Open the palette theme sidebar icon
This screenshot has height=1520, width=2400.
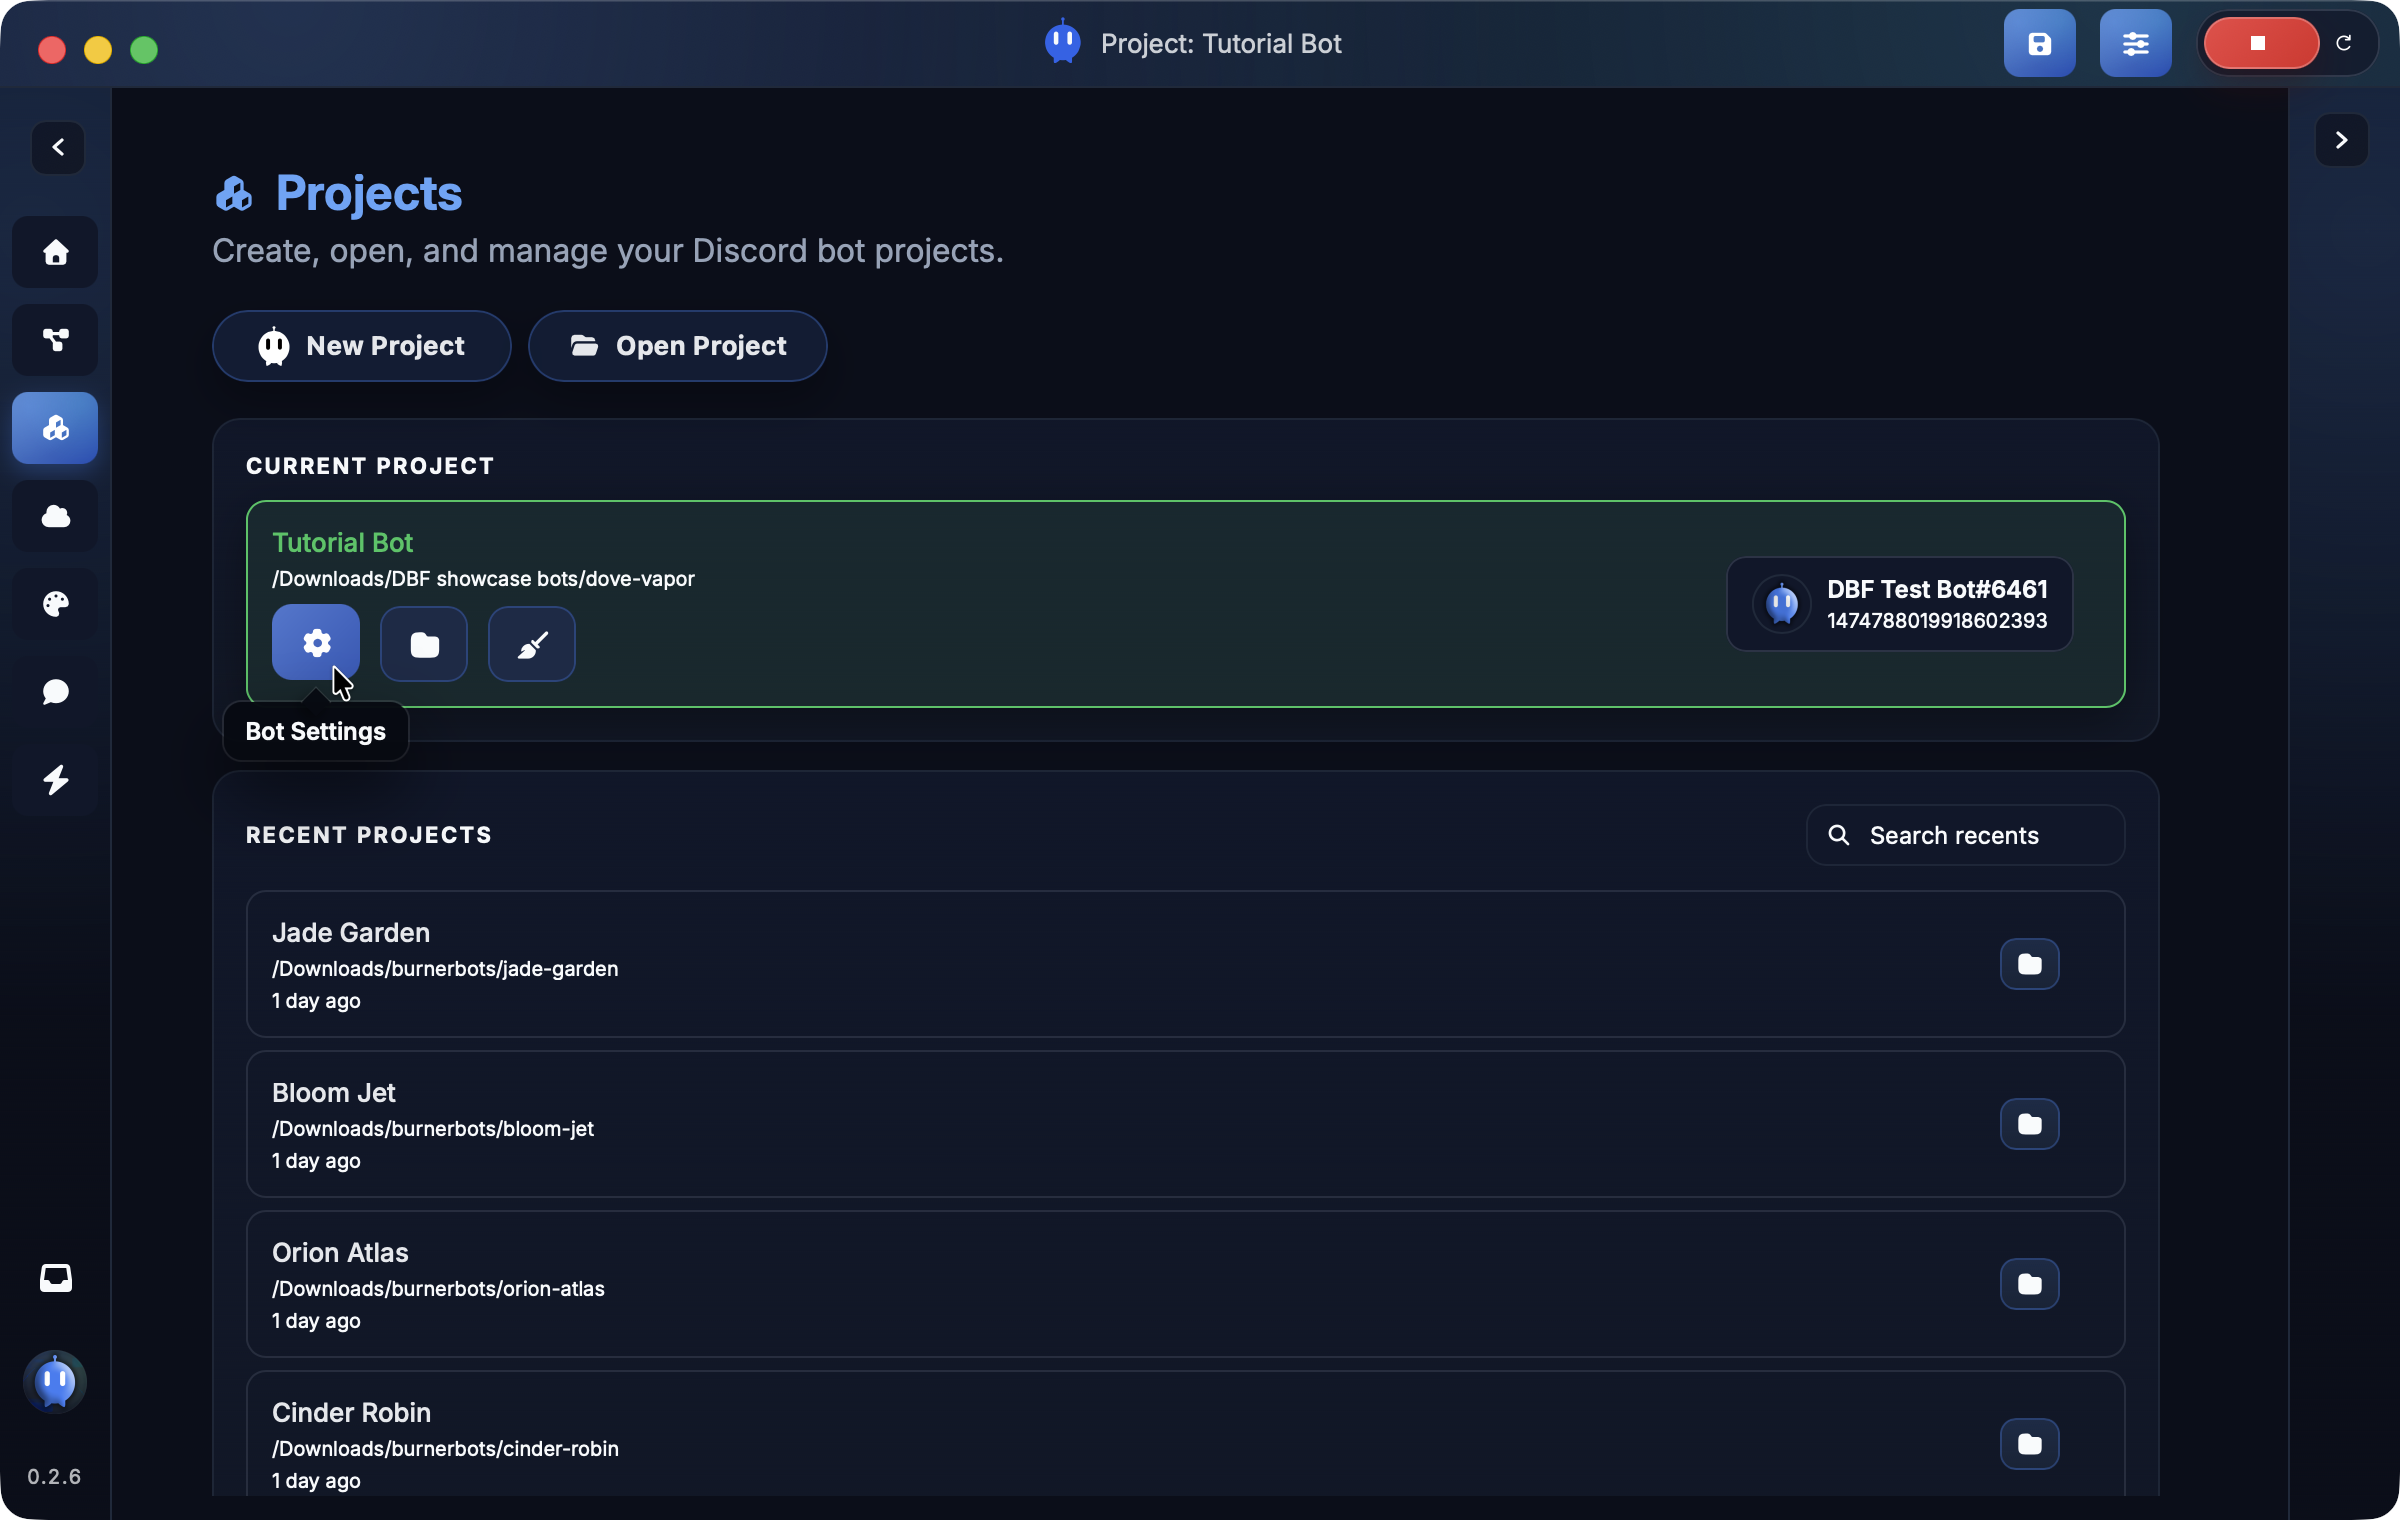coord(55,604)
